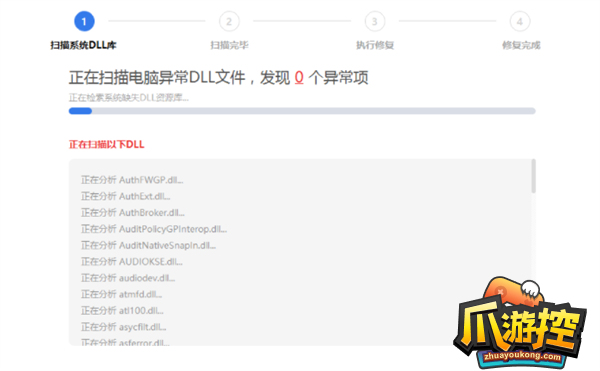The height and width of the screenshot is (371, 600).
Task: Select the AuditPolicyGPInterop.dll row
Action: 154,229
